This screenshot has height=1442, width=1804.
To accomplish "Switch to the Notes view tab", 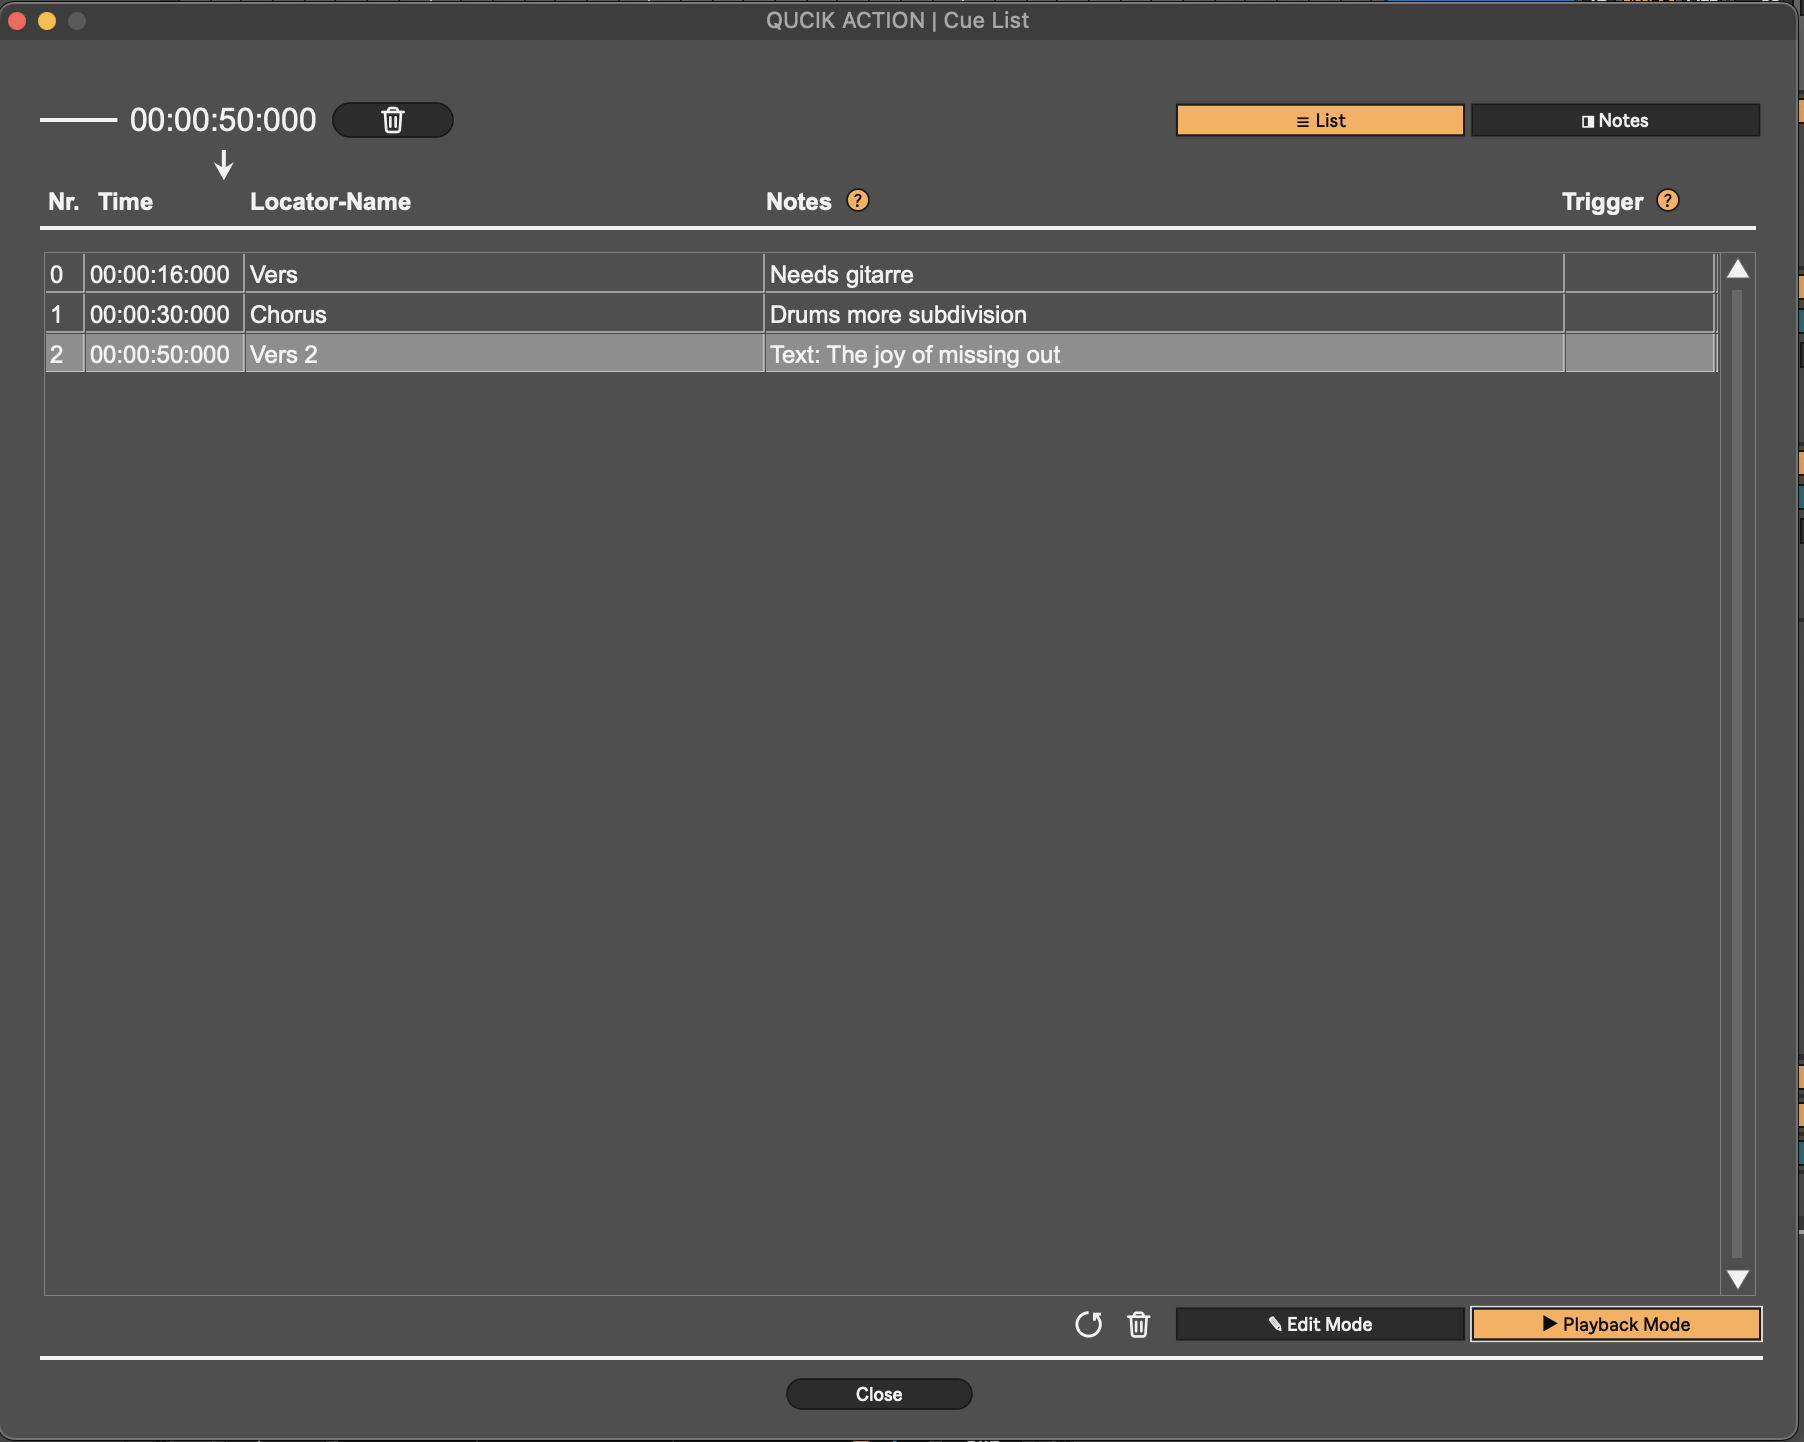I will coord(1614,120).
